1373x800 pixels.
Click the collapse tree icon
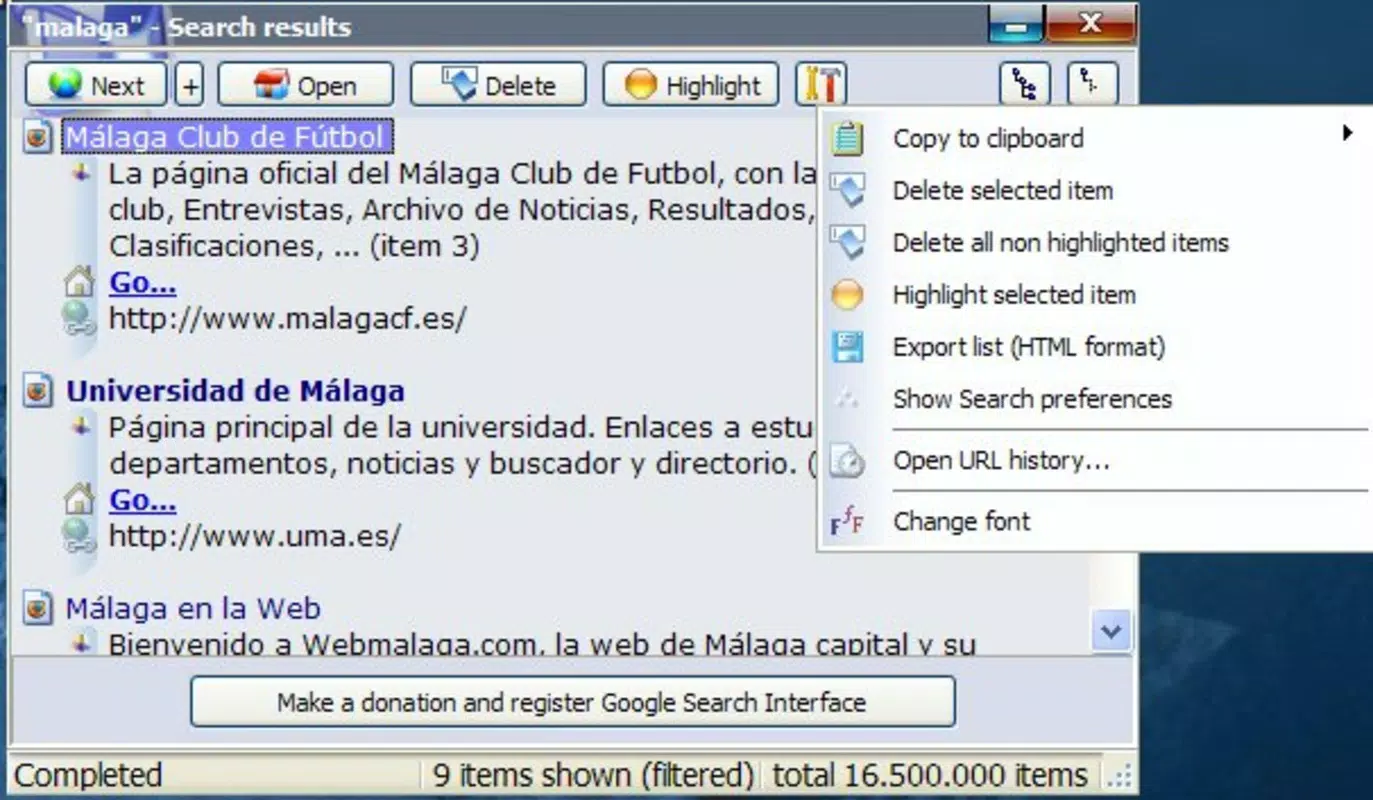click(x=1093, y=85)
